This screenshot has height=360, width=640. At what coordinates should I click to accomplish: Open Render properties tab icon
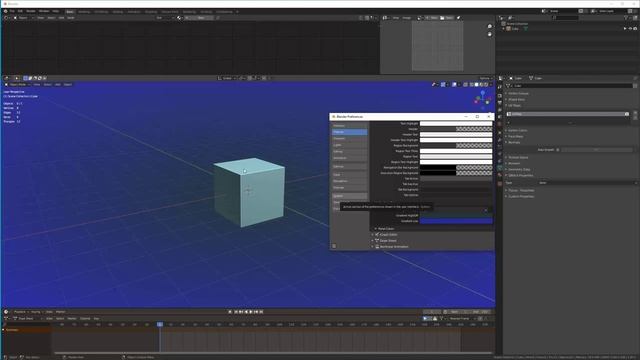point(500,96)
